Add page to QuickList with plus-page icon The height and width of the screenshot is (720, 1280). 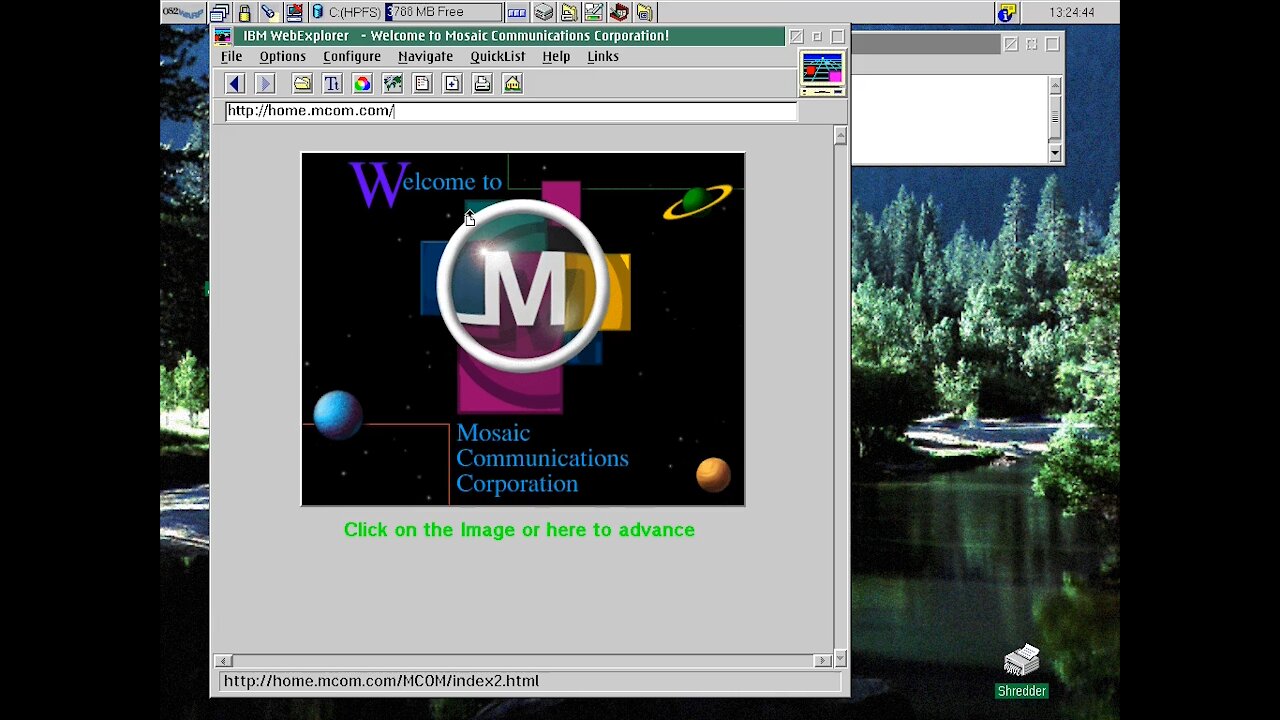pos(452,84)
